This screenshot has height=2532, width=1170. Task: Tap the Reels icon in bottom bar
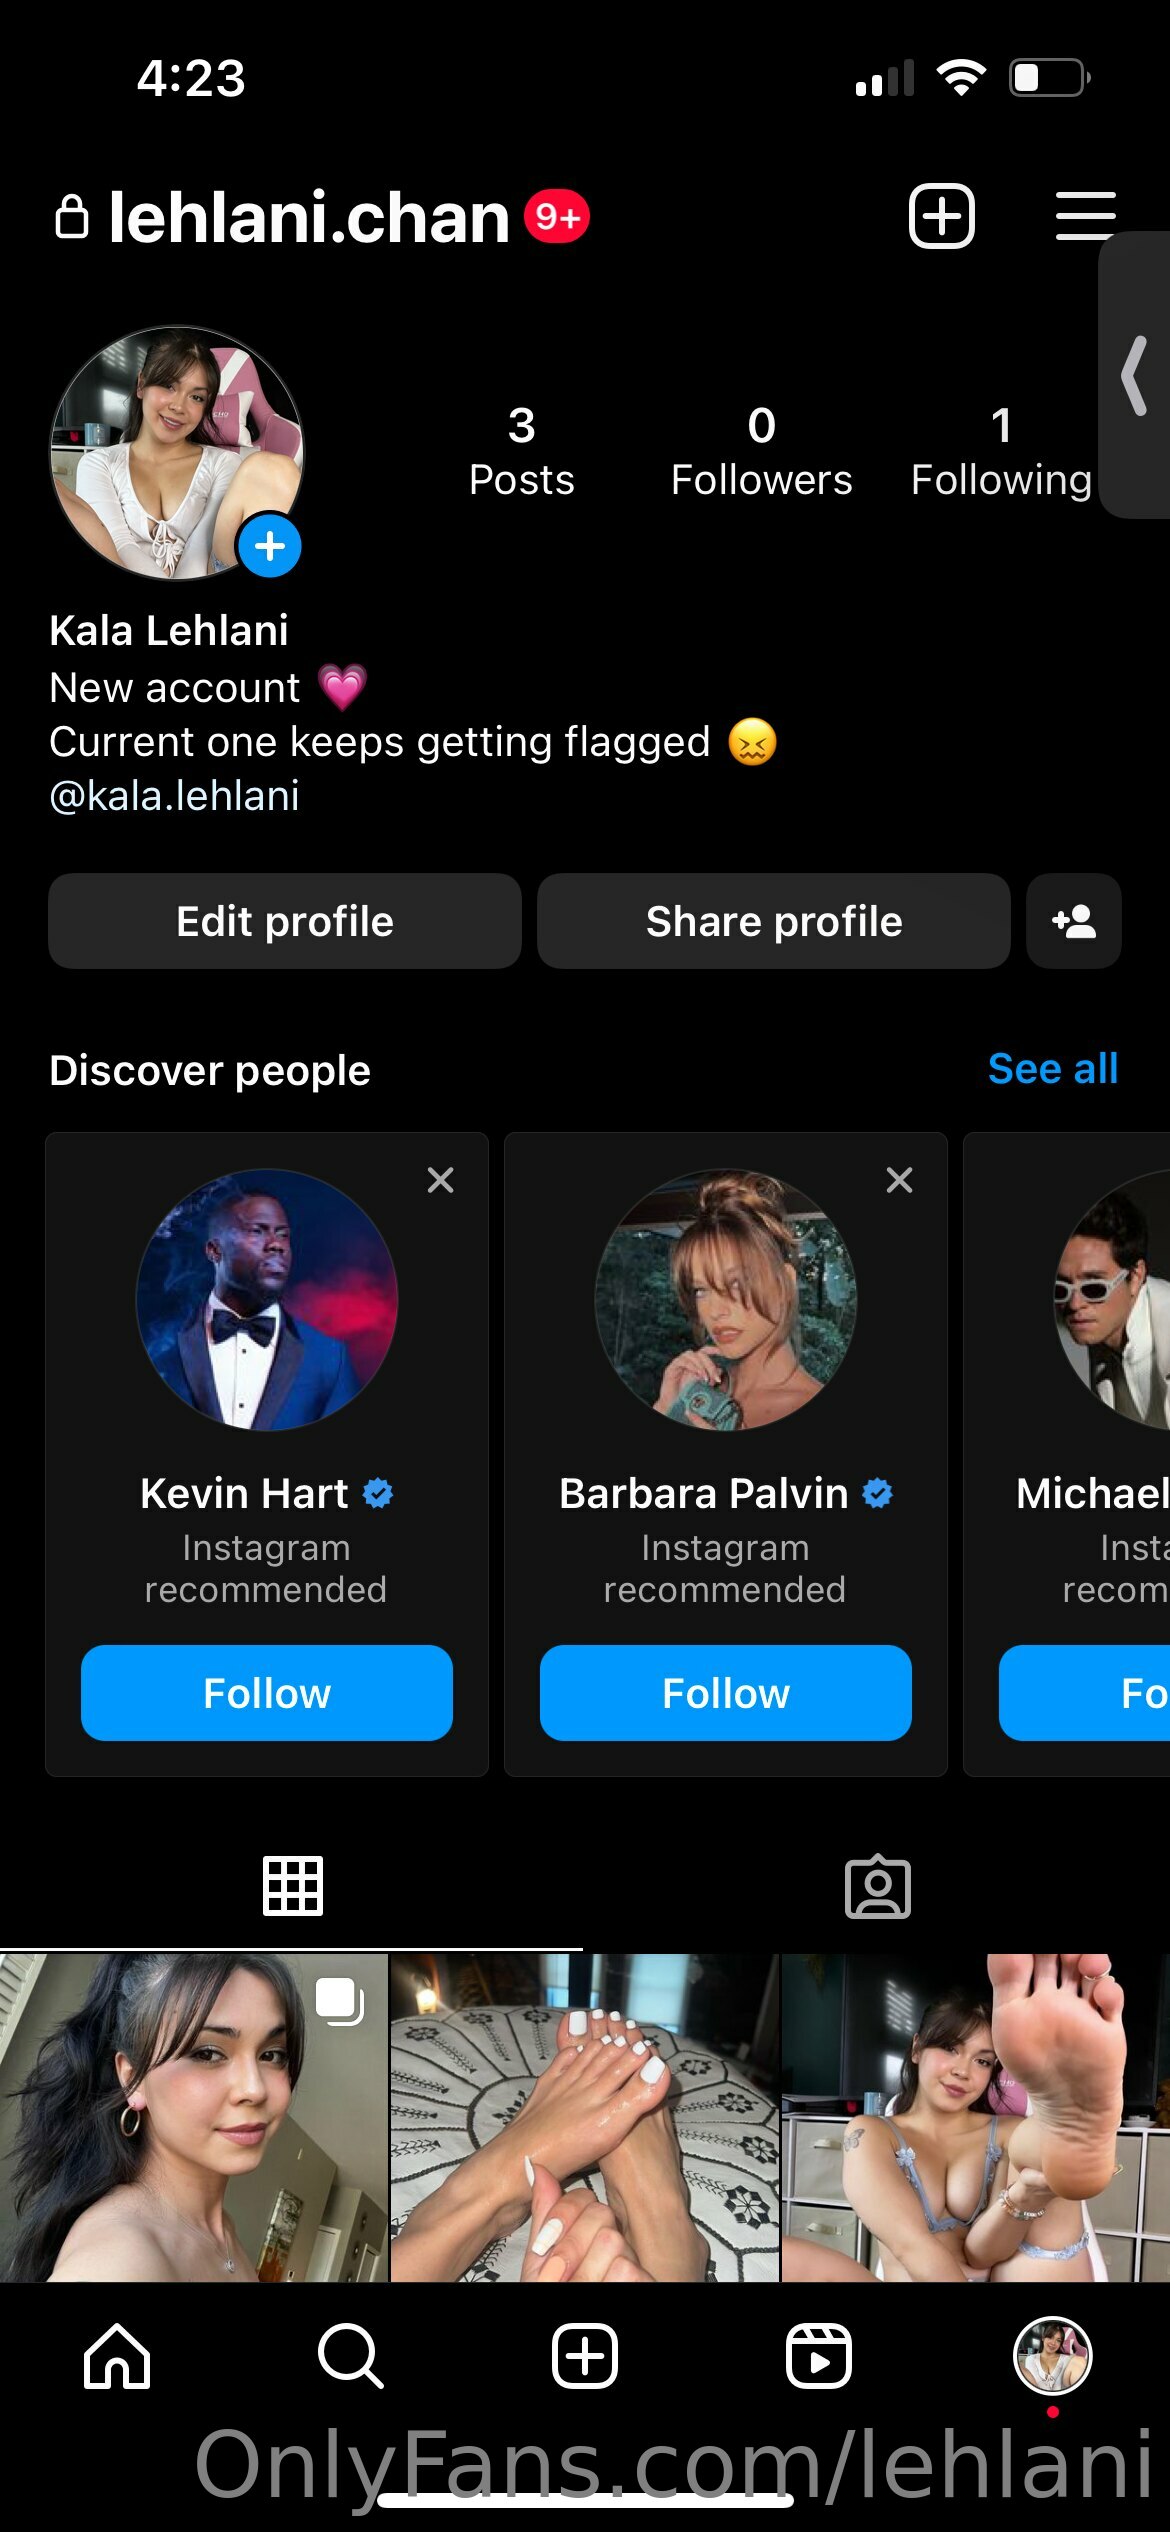click(x=818, y=2356)
